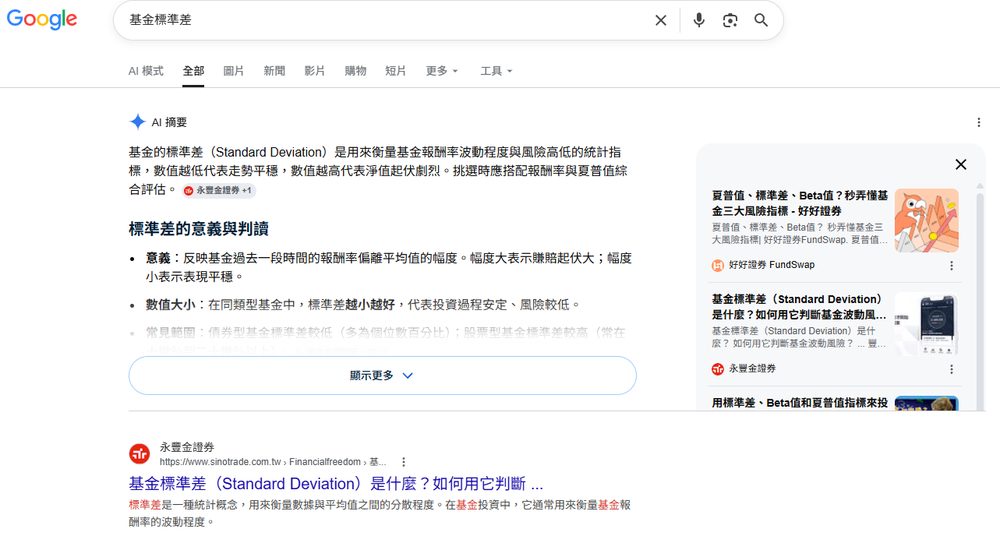The image size is (1000, 536).
Task: Expand the 更多 dropdown
Action: [x=442, y=71]
